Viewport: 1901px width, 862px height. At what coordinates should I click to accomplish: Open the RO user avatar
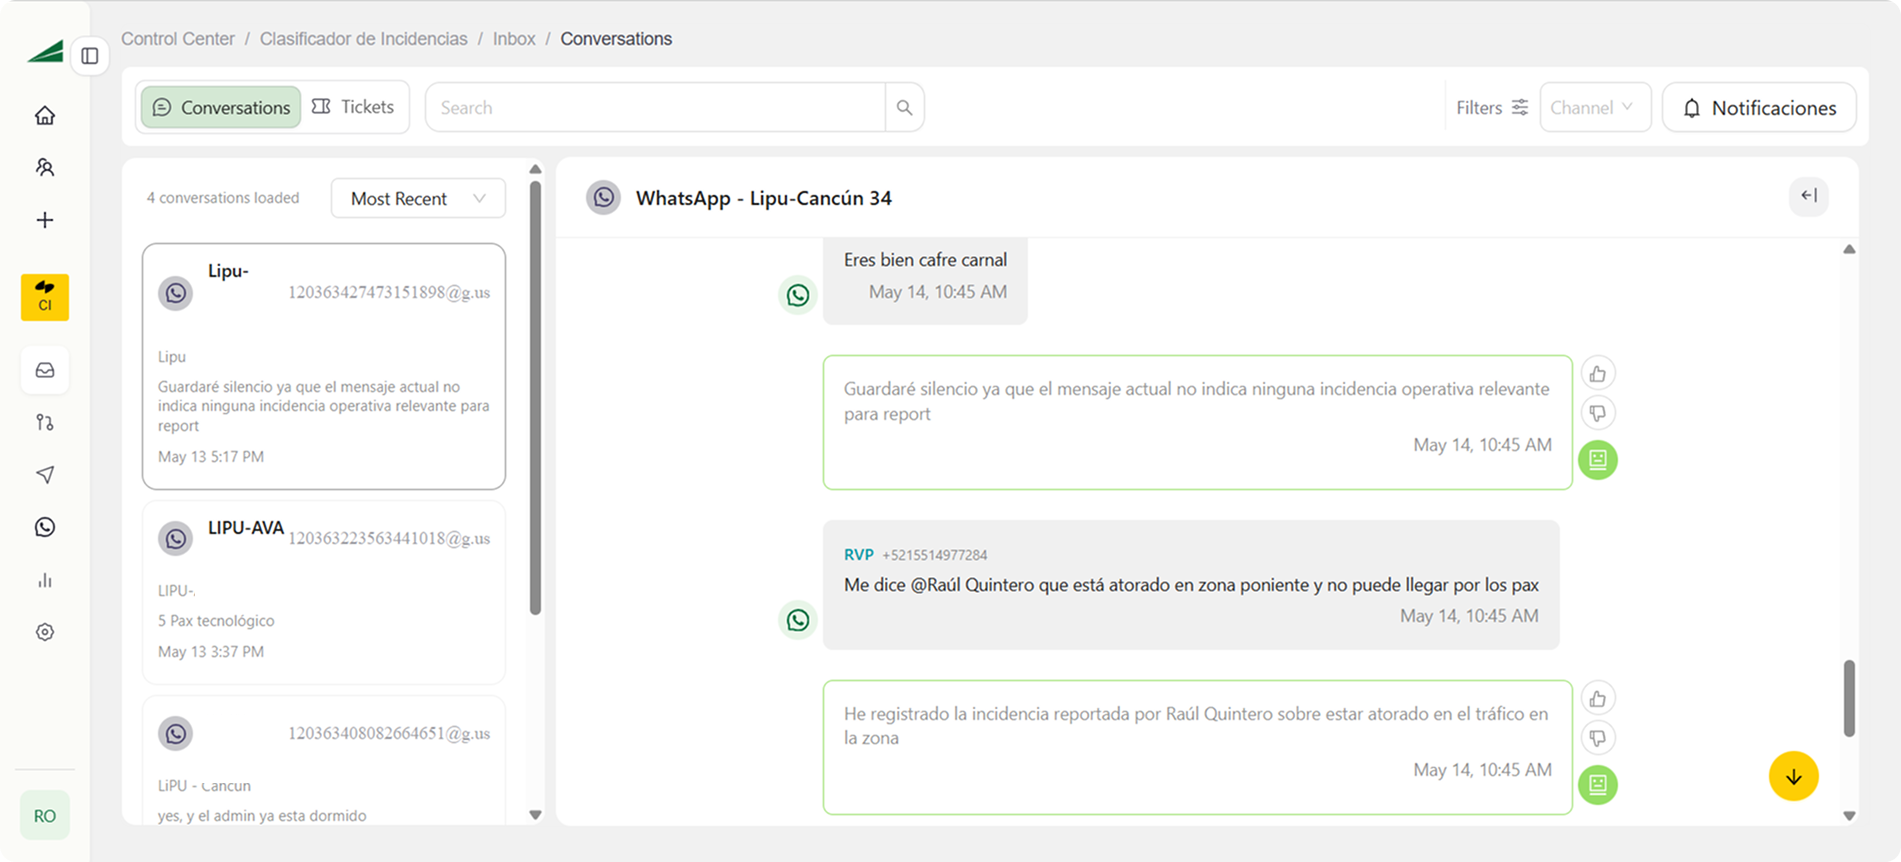coord(45,815)
